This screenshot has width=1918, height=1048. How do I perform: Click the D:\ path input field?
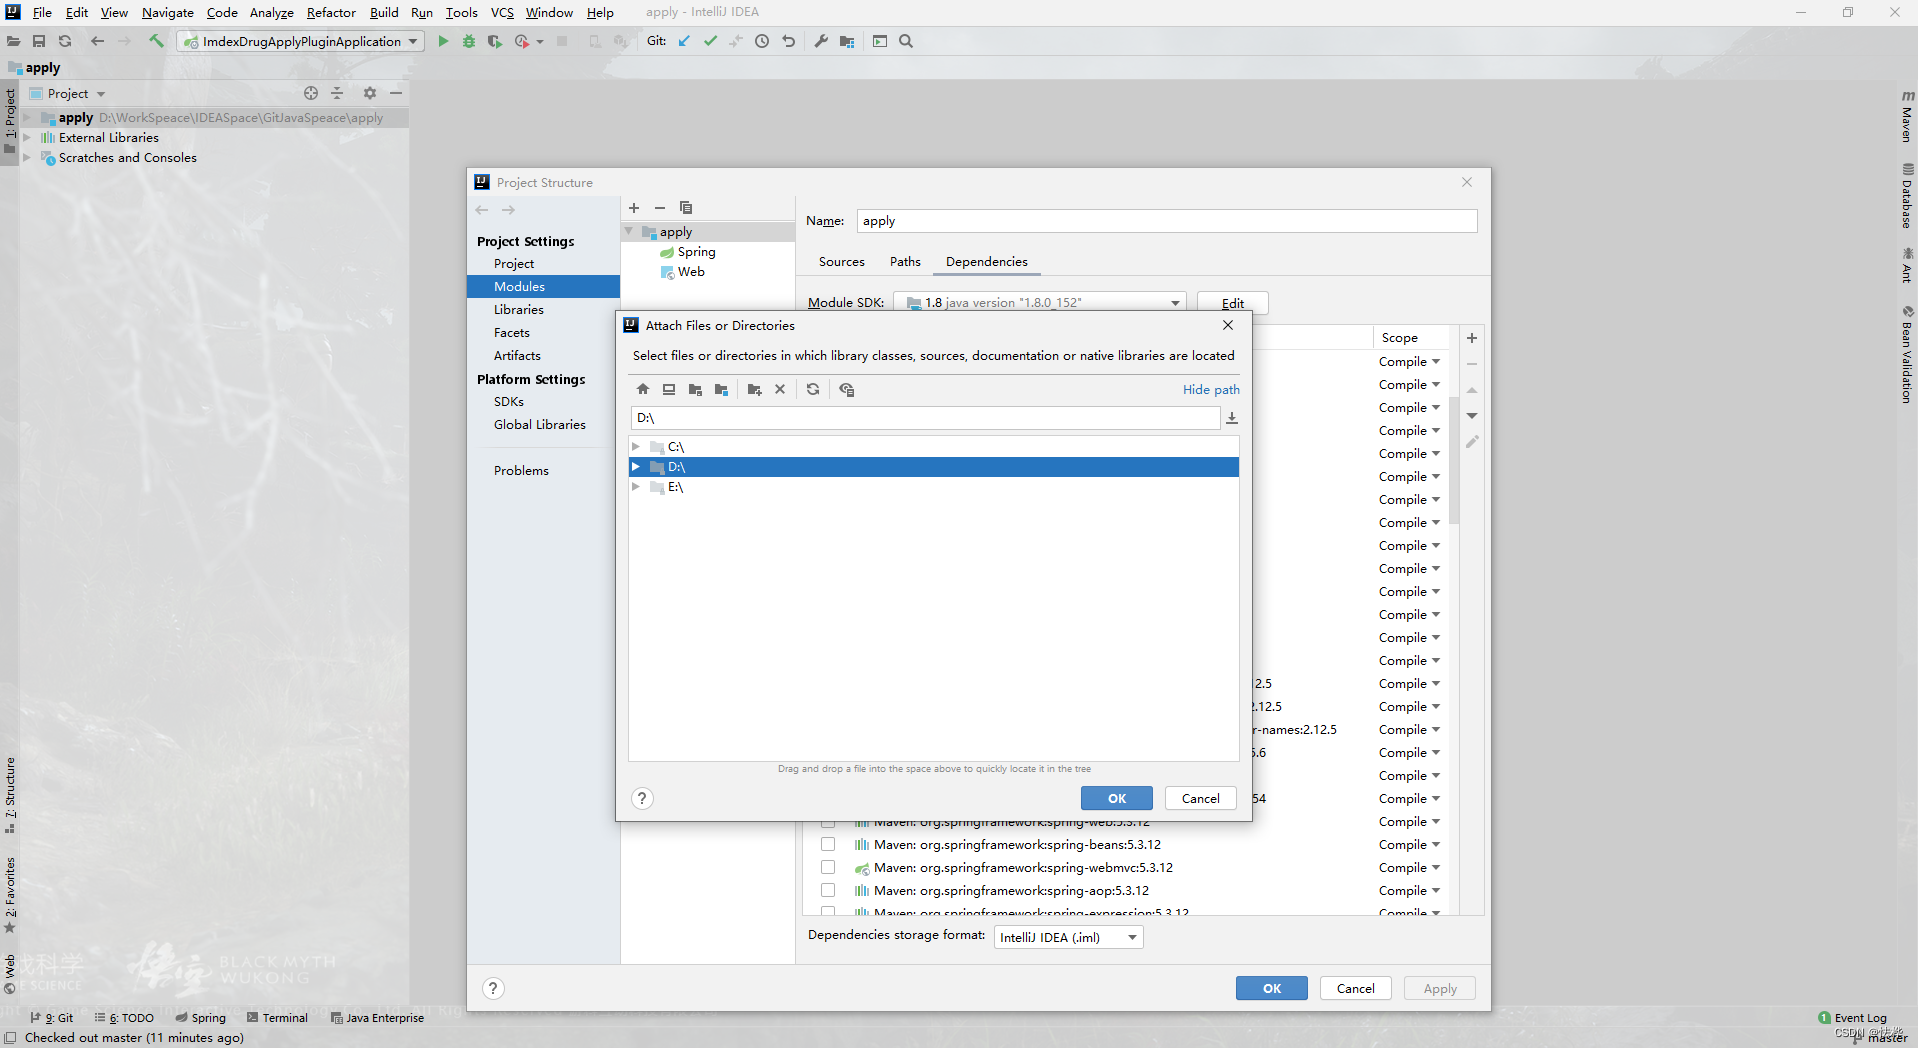click(x=925, y=418)
